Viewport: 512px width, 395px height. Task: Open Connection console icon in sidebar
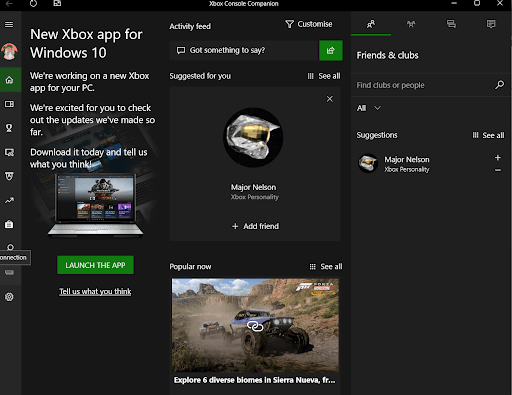[x=9, y=273]
